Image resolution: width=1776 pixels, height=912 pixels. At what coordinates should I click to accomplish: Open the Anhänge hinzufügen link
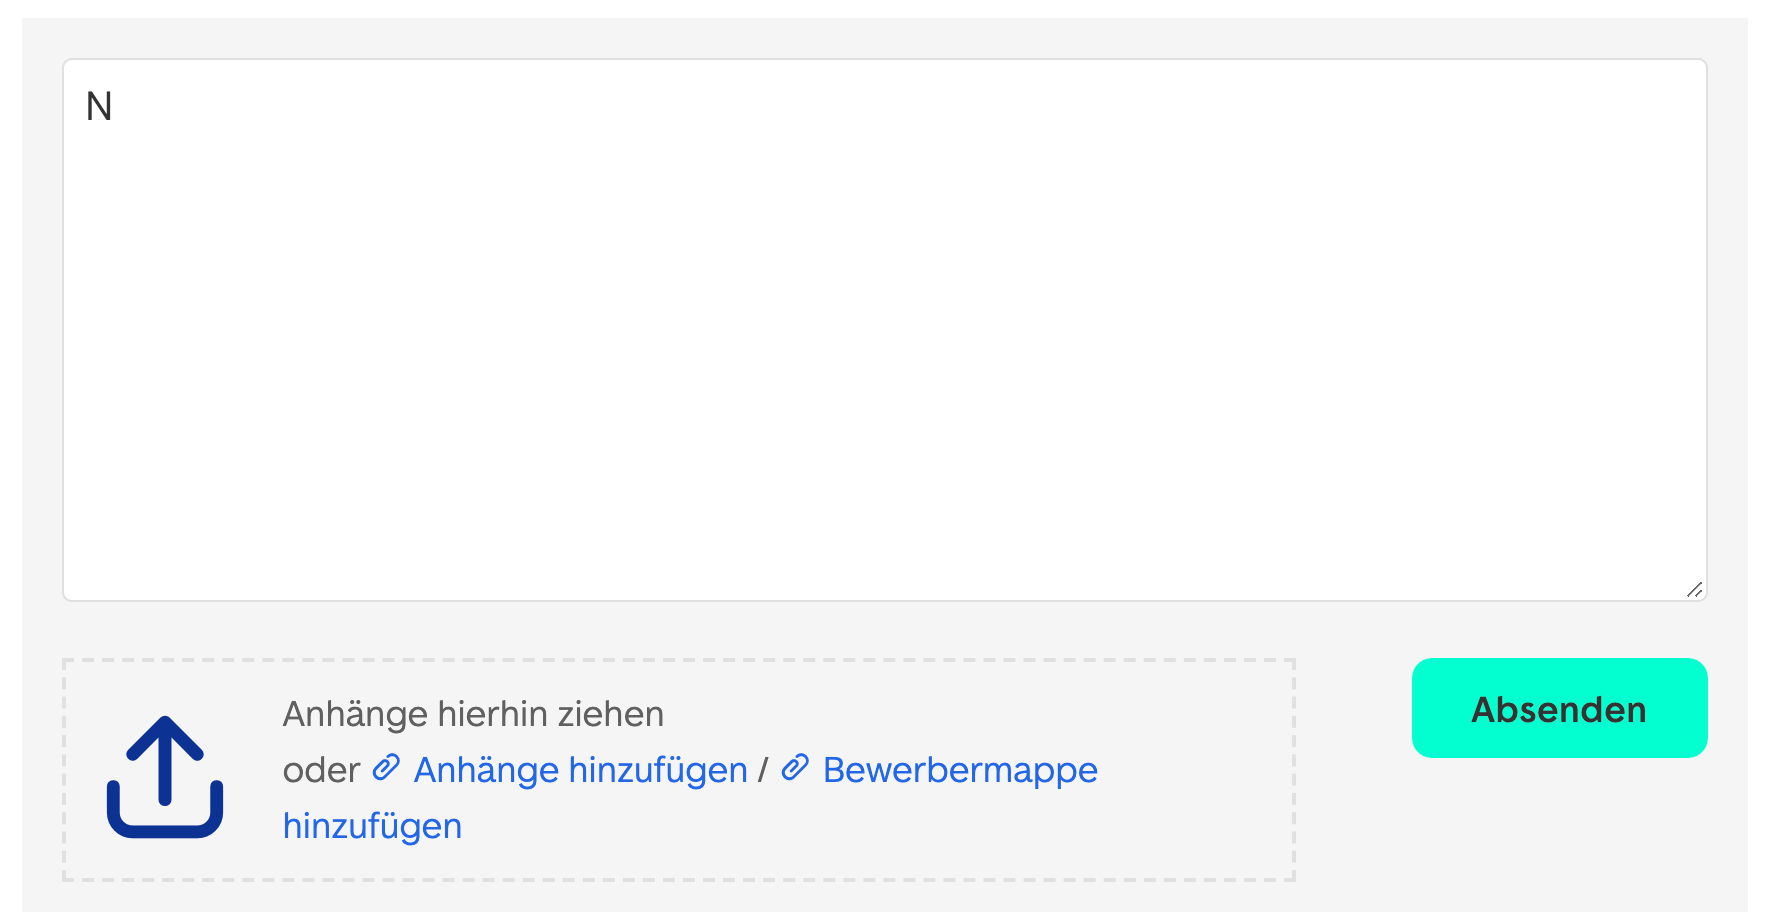pos(580,770)
